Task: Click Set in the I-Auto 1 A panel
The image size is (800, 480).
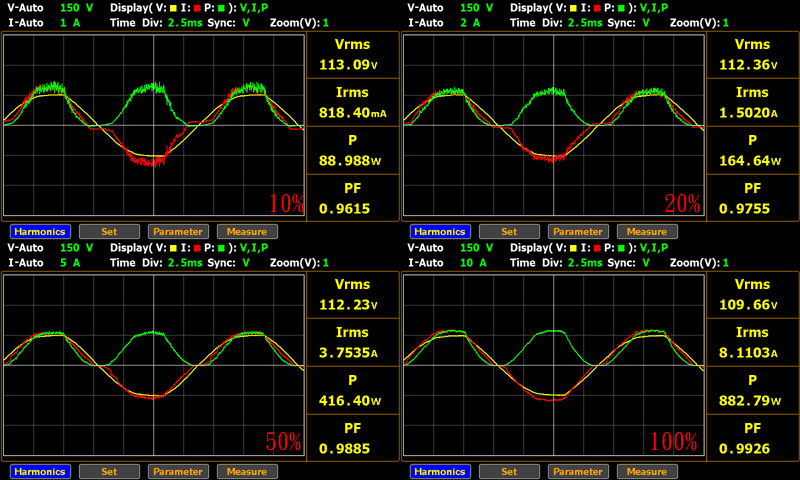Action: [x=109, y=232]
